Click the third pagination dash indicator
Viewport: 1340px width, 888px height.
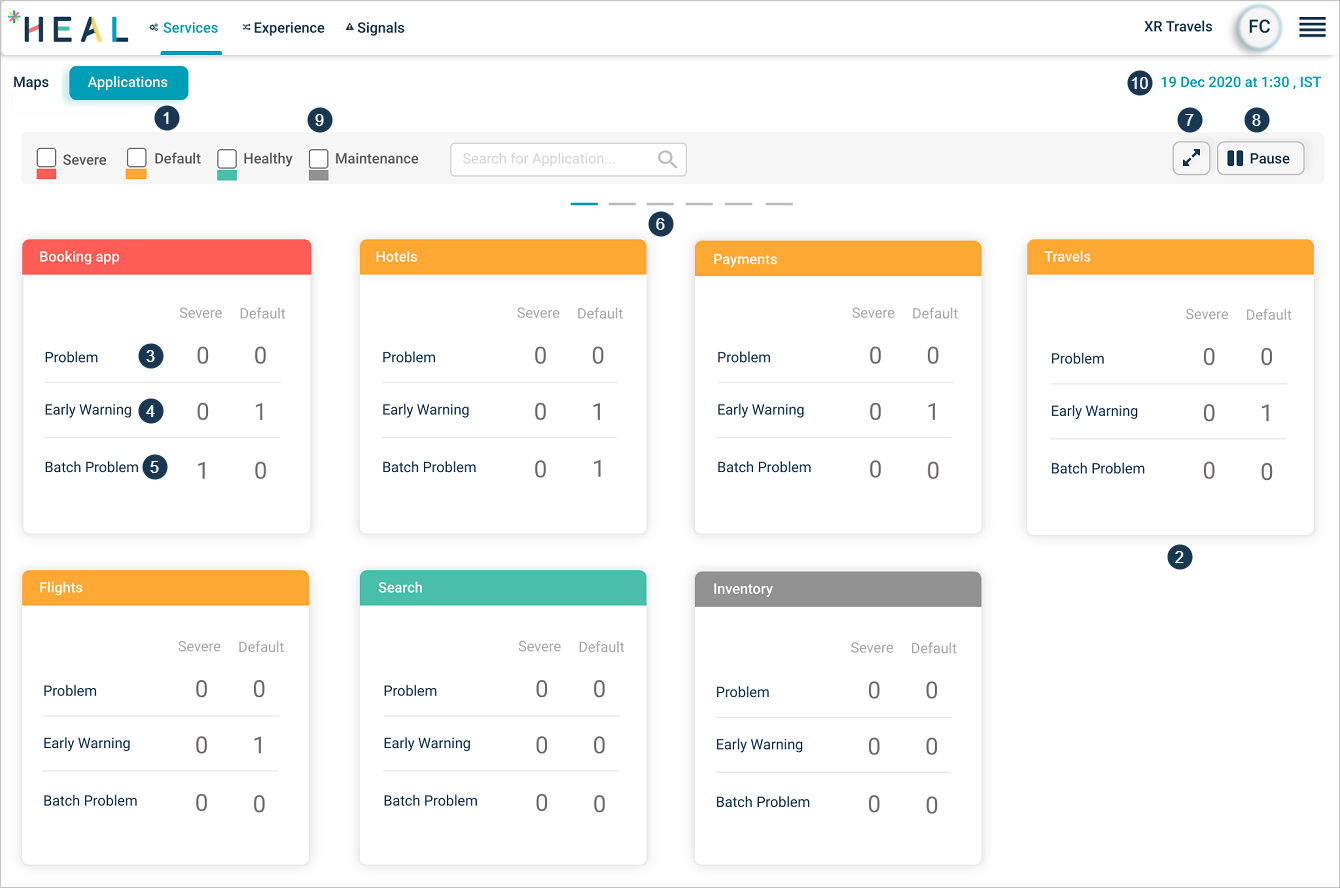pos(660,204)
